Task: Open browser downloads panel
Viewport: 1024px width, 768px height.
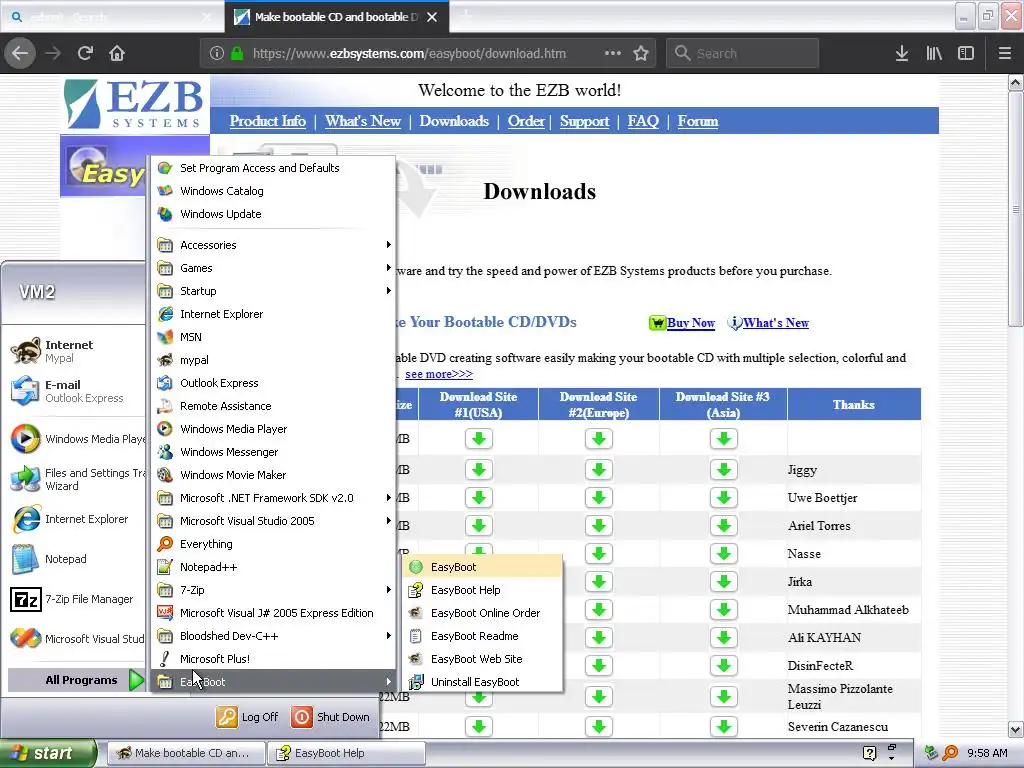Action: (902, 53)
